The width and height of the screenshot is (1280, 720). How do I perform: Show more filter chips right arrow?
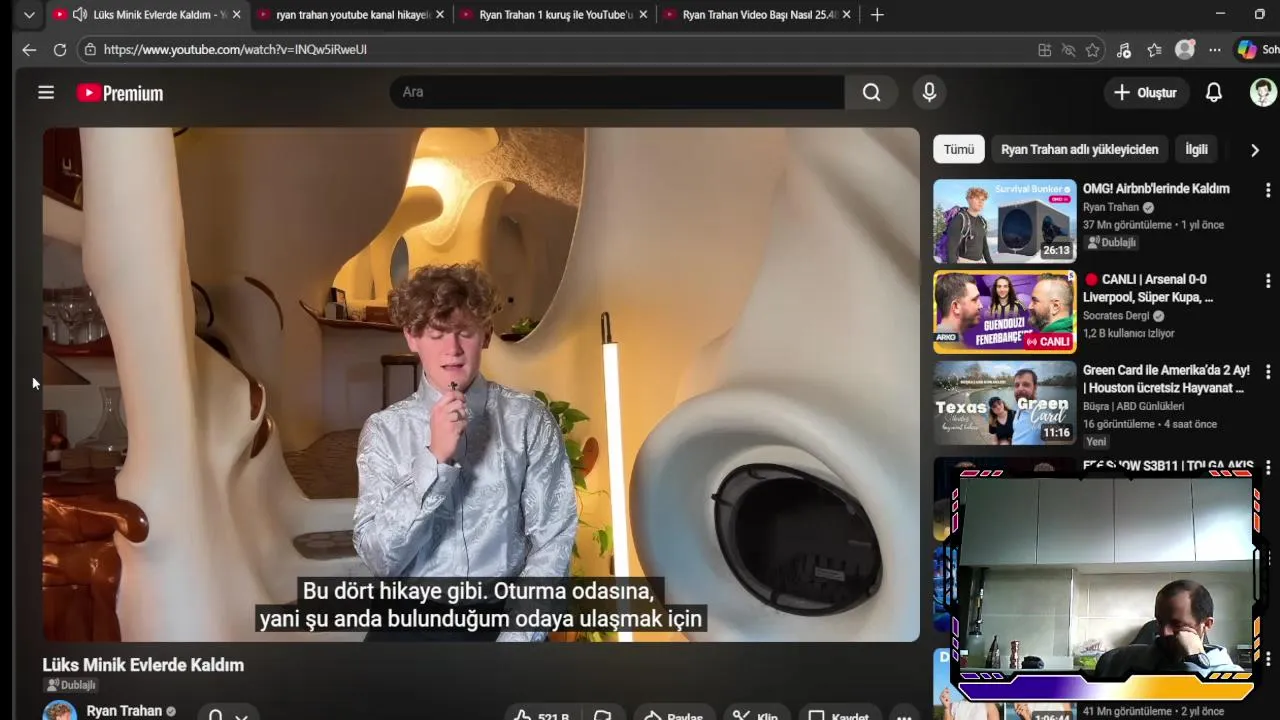click(x=1255, y=150)
